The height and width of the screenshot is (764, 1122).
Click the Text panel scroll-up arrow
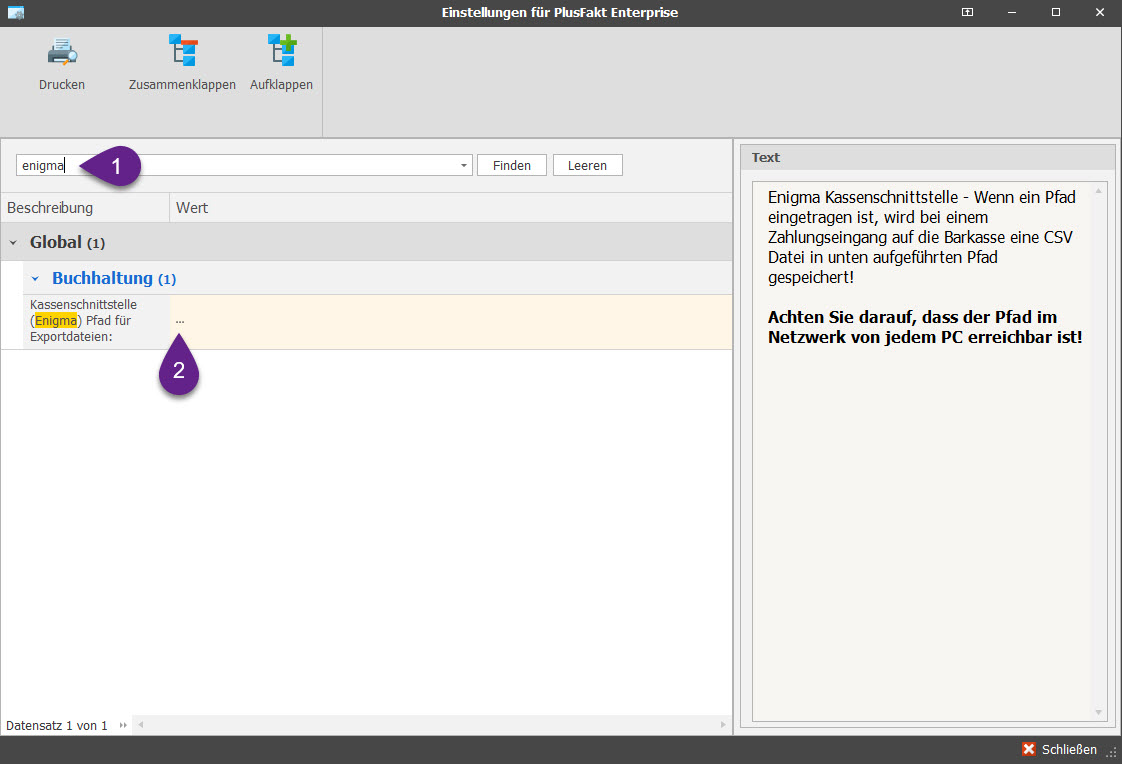[x=1098, y=191]
